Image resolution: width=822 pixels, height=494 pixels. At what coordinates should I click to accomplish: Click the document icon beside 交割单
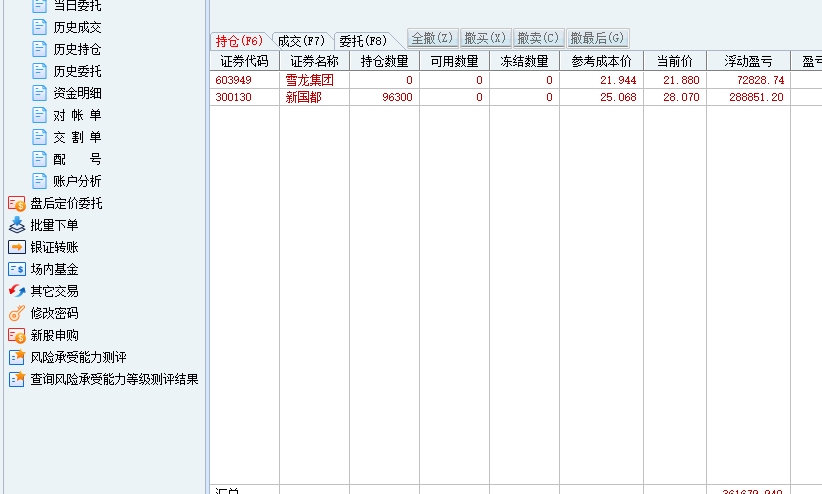tap(39, 137)
